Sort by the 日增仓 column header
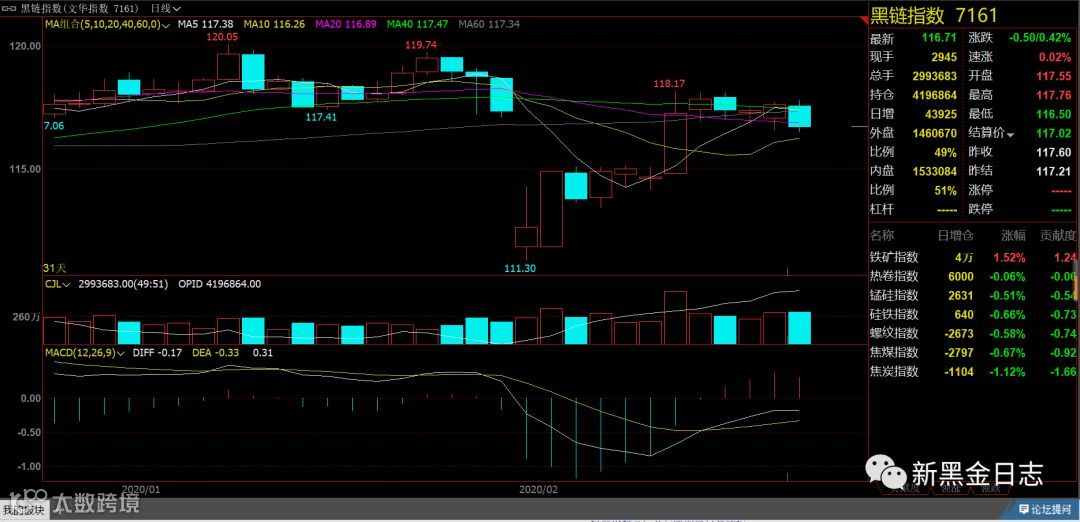The height and width of the screenshot is (522, 1080). 956,236
